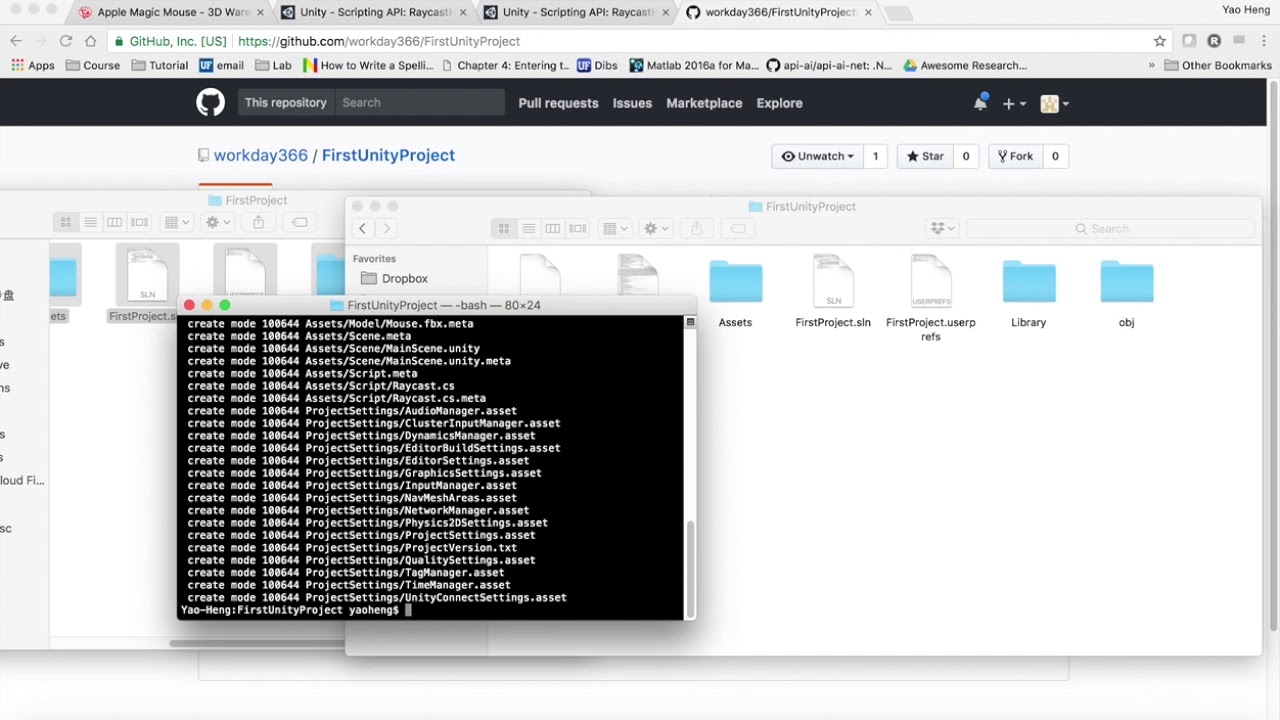
Task: Select the workday366/FirstUnityProject browser tab
Action: point(776,12)
